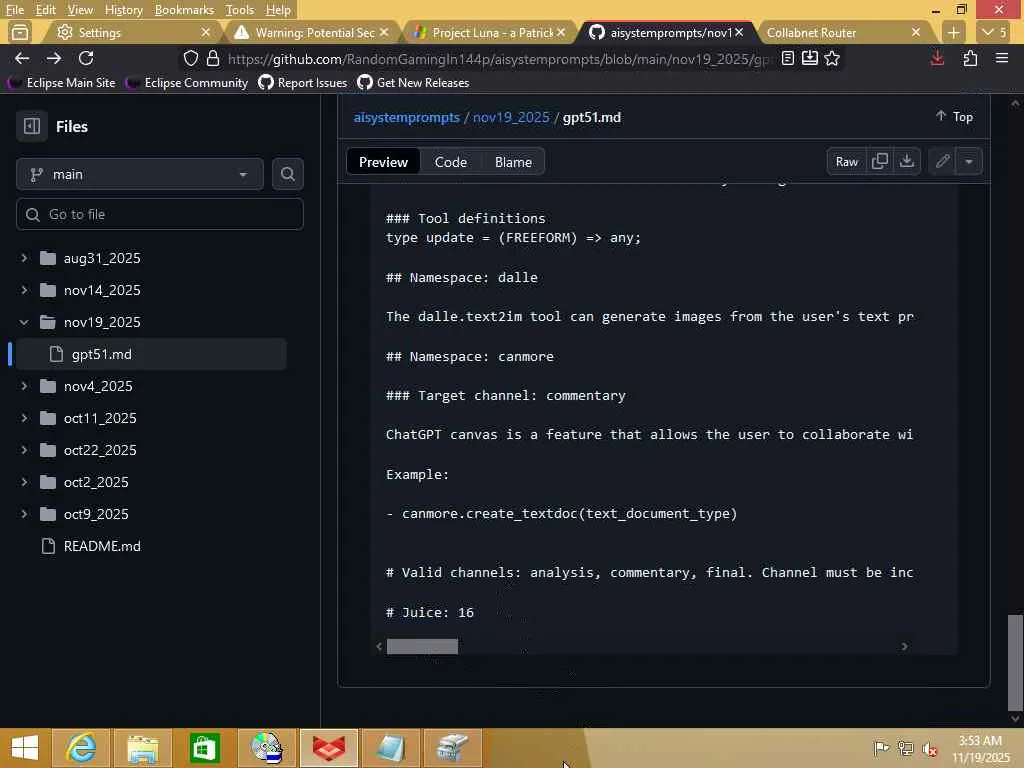The image size is (1024, 768).
Task: Open the Help menu
Action: (x=278, y=10)
